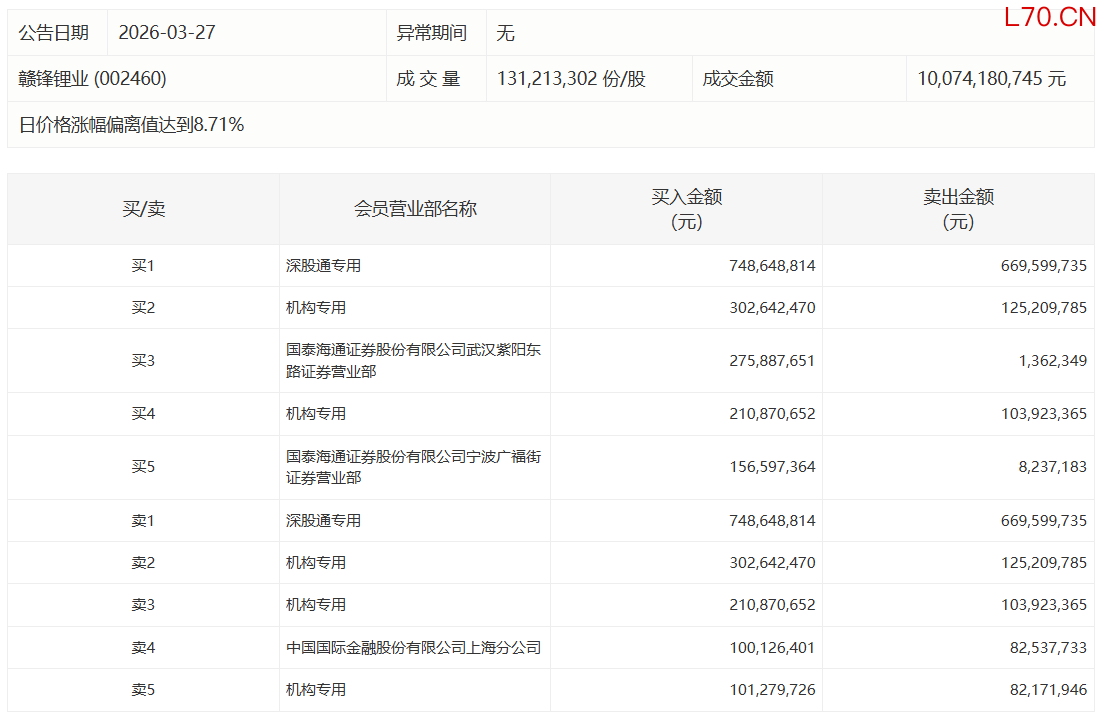
Task: Click the 会员营业部名称 column header
Action: point(415,209)
